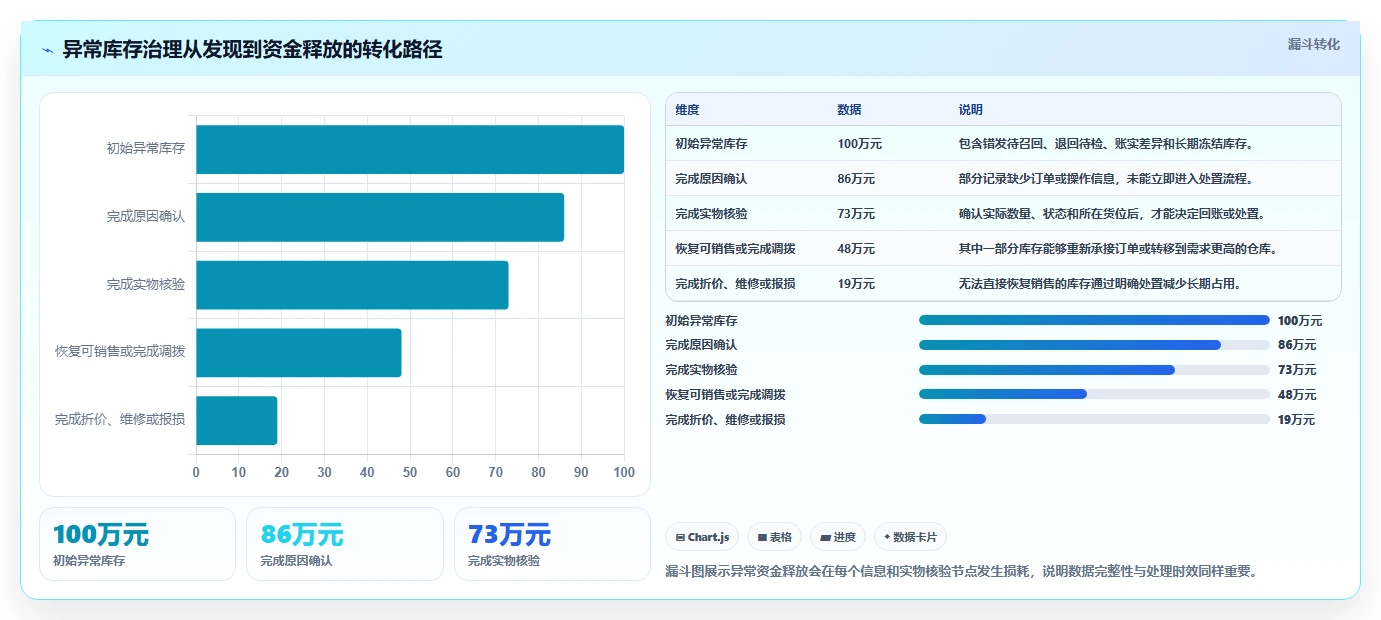Click the 完成原因确认 chart axis label

(x=146, y=217)
